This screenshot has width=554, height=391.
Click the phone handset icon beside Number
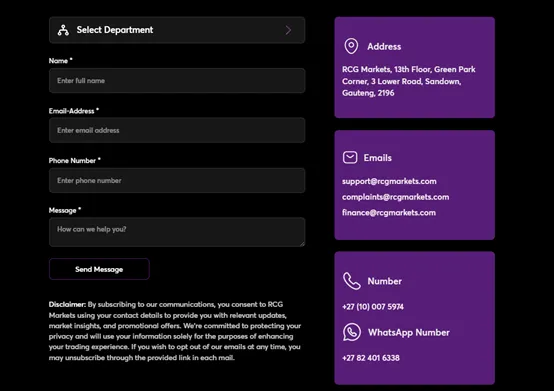352,281
